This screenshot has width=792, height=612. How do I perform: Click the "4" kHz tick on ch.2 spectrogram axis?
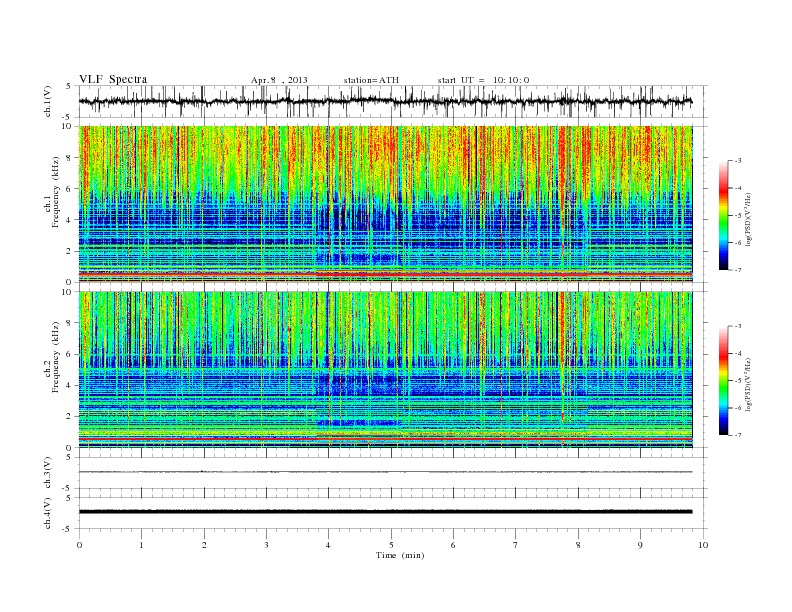[x=70, y=385]
